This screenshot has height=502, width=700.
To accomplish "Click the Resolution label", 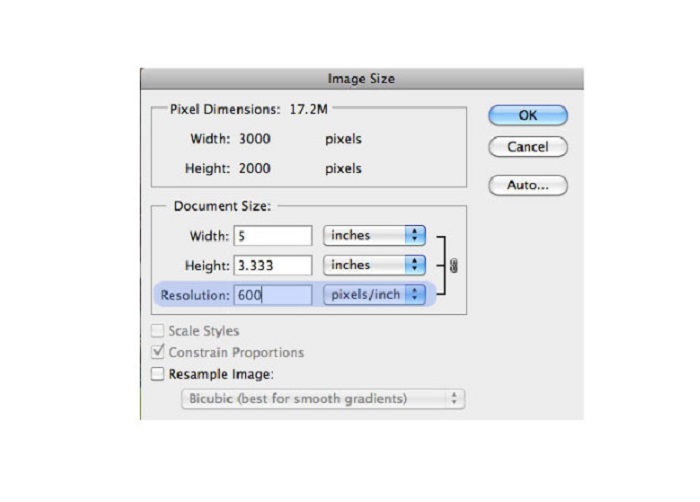I will (x=195, y=295).
